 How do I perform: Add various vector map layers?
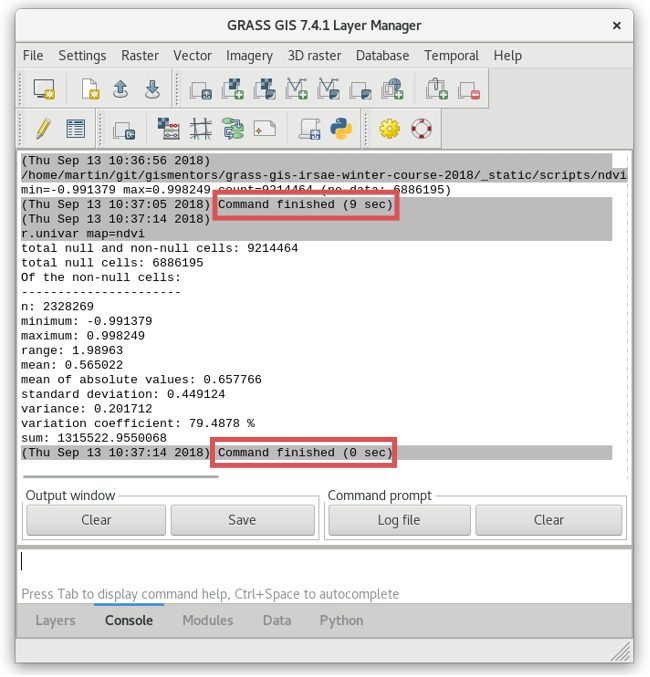[x=329, y=89]
